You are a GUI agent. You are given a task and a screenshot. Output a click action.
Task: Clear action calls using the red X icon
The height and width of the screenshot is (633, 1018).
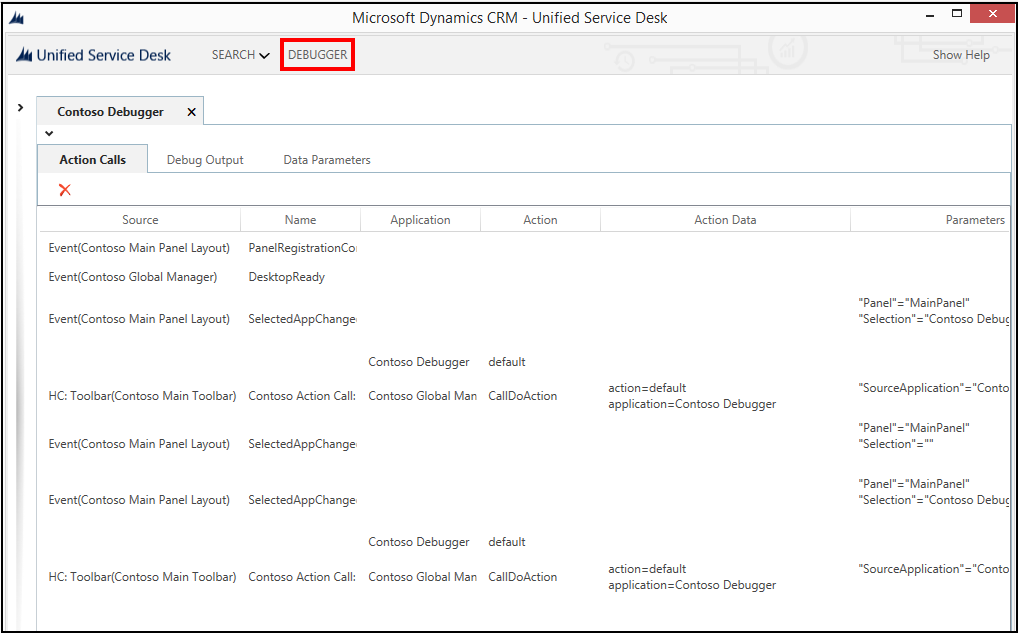[66, 189]
